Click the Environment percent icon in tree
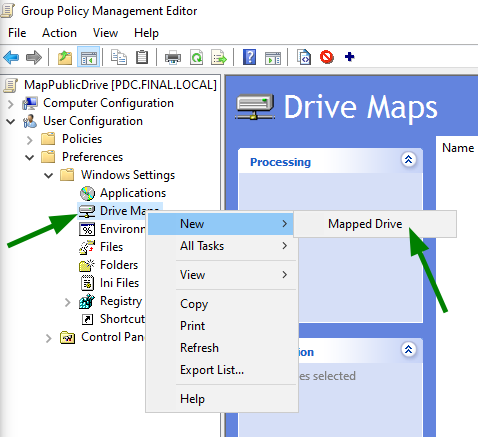 tap(87, 229)
